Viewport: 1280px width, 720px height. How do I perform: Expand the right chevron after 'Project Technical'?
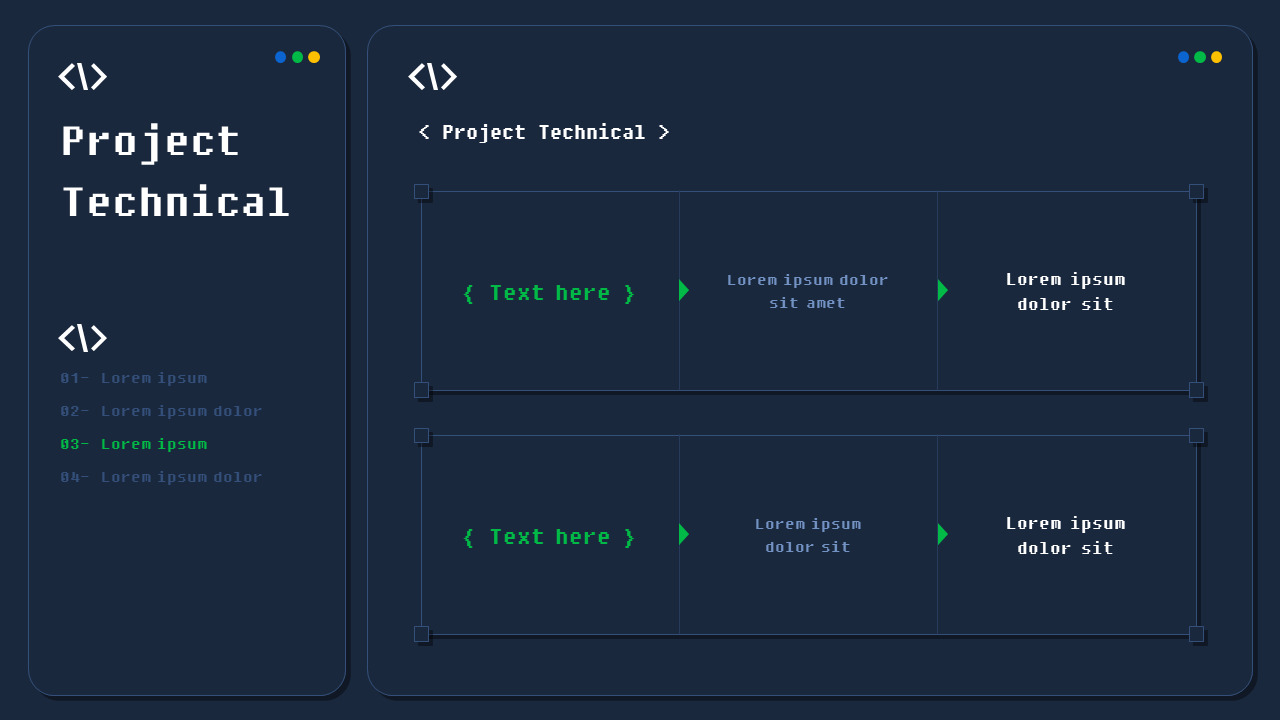pos(664,132)
